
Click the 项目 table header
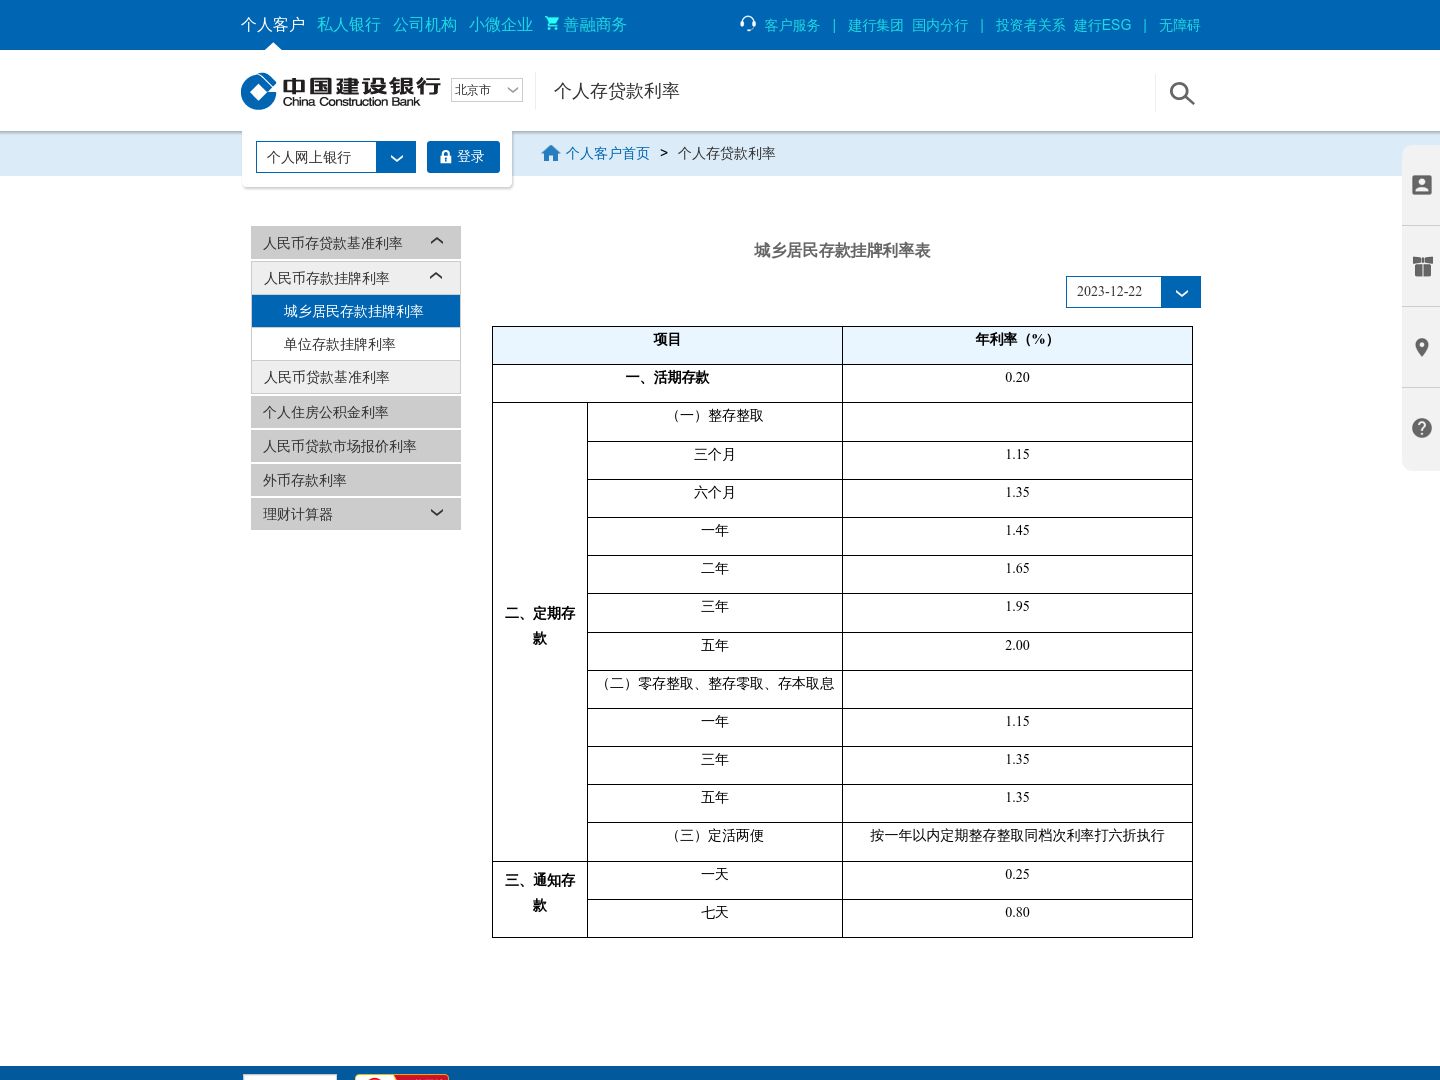pyautogui.click(x=667, y=345)
